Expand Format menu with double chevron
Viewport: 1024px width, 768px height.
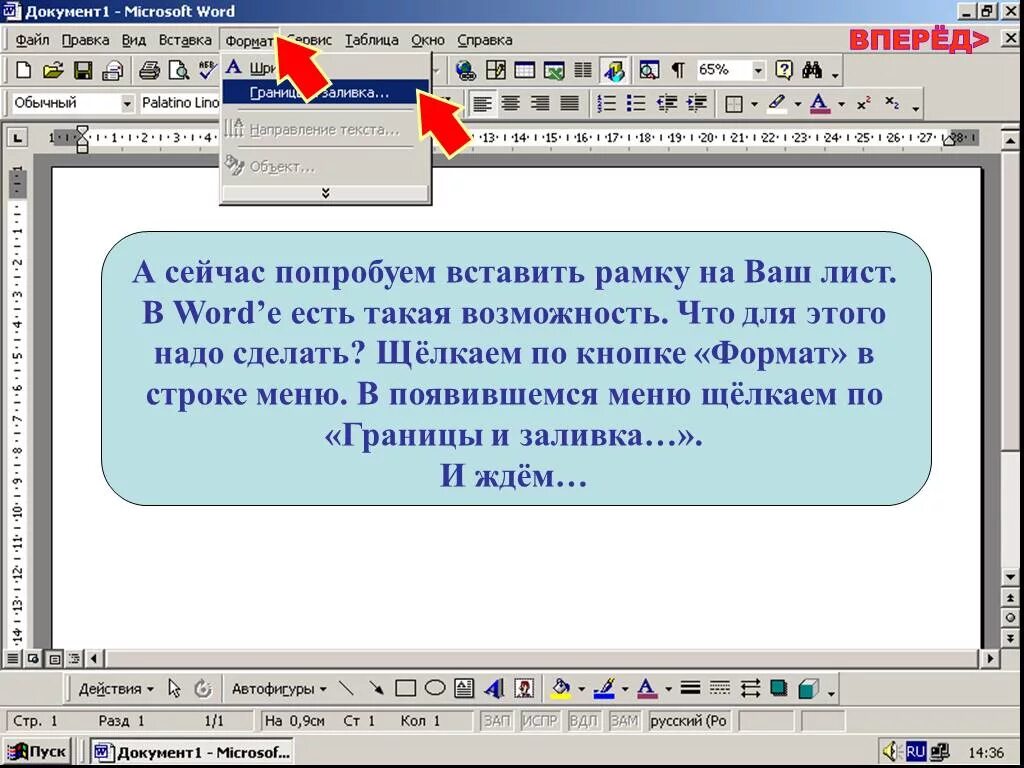pyautogui.click(x=325, y=193)
